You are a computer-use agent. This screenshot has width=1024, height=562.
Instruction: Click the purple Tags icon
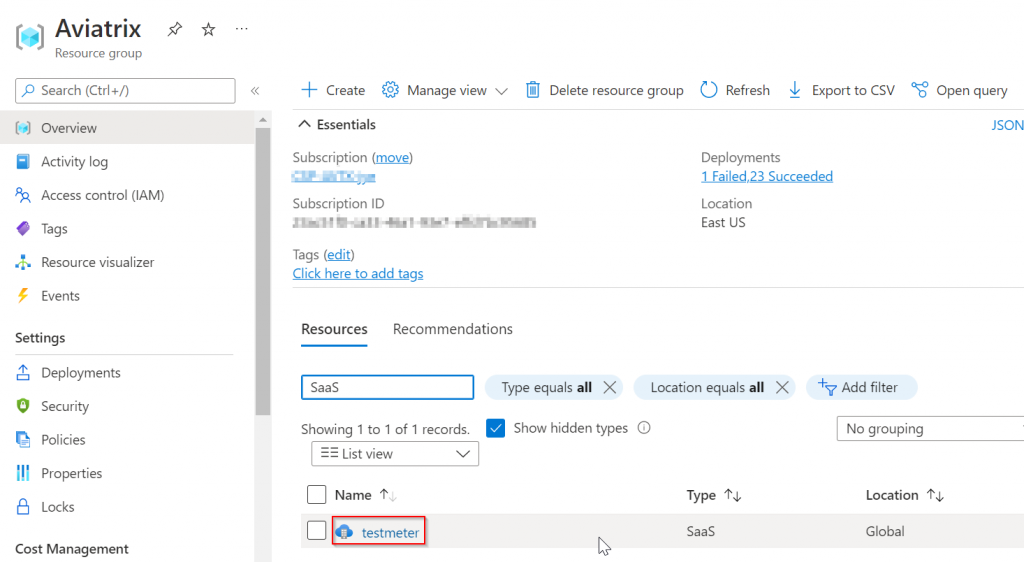[23, 228]
